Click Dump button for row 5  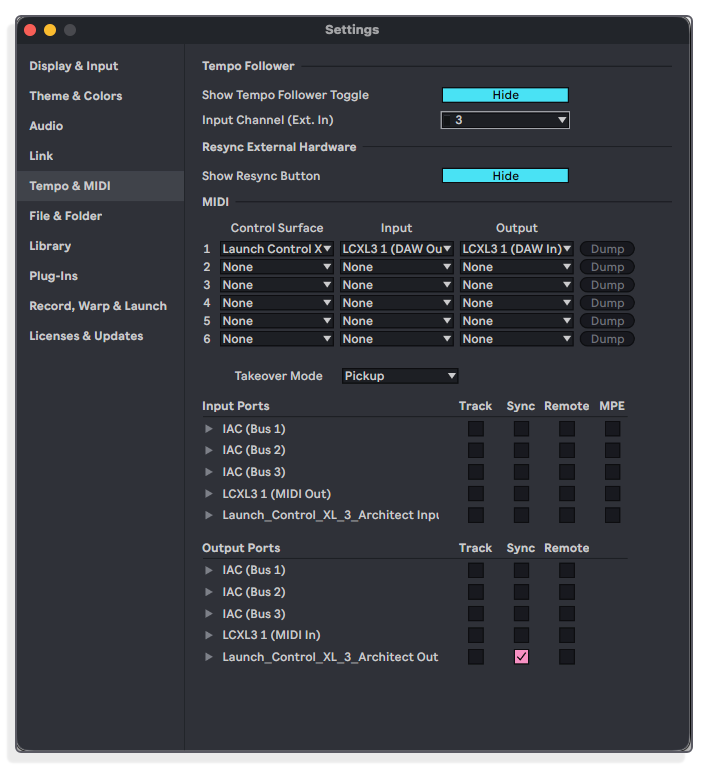pyautogui.click(x=607, y=321)
